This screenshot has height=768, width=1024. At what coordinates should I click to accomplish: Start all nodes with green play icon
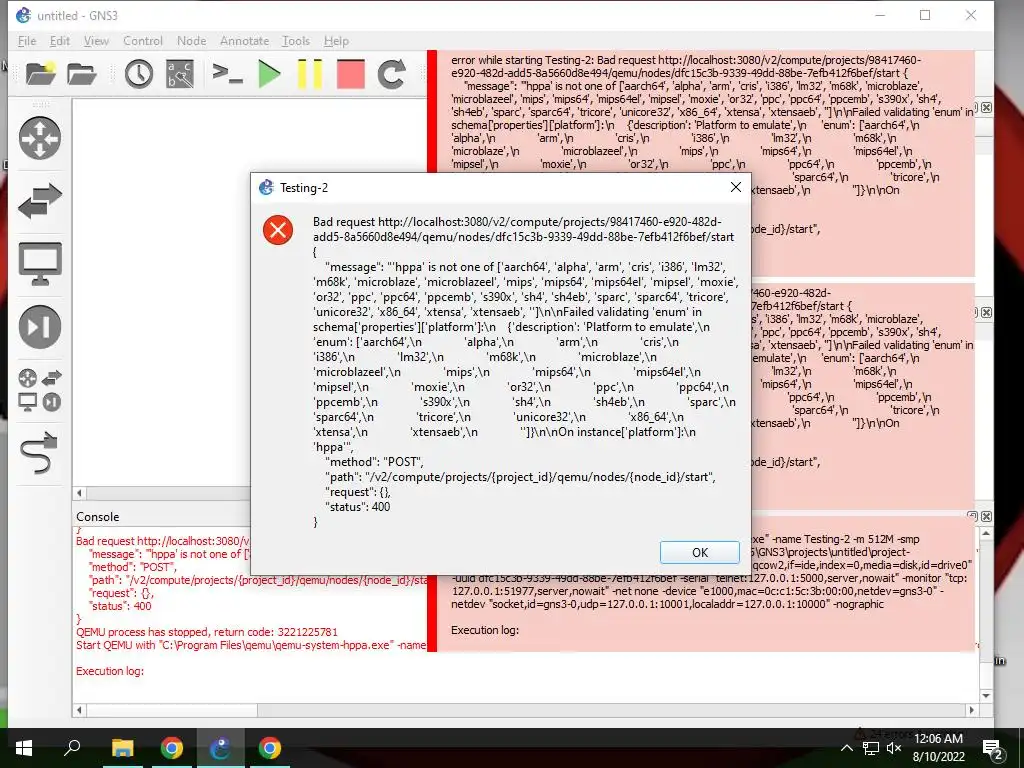coord(268,74)
